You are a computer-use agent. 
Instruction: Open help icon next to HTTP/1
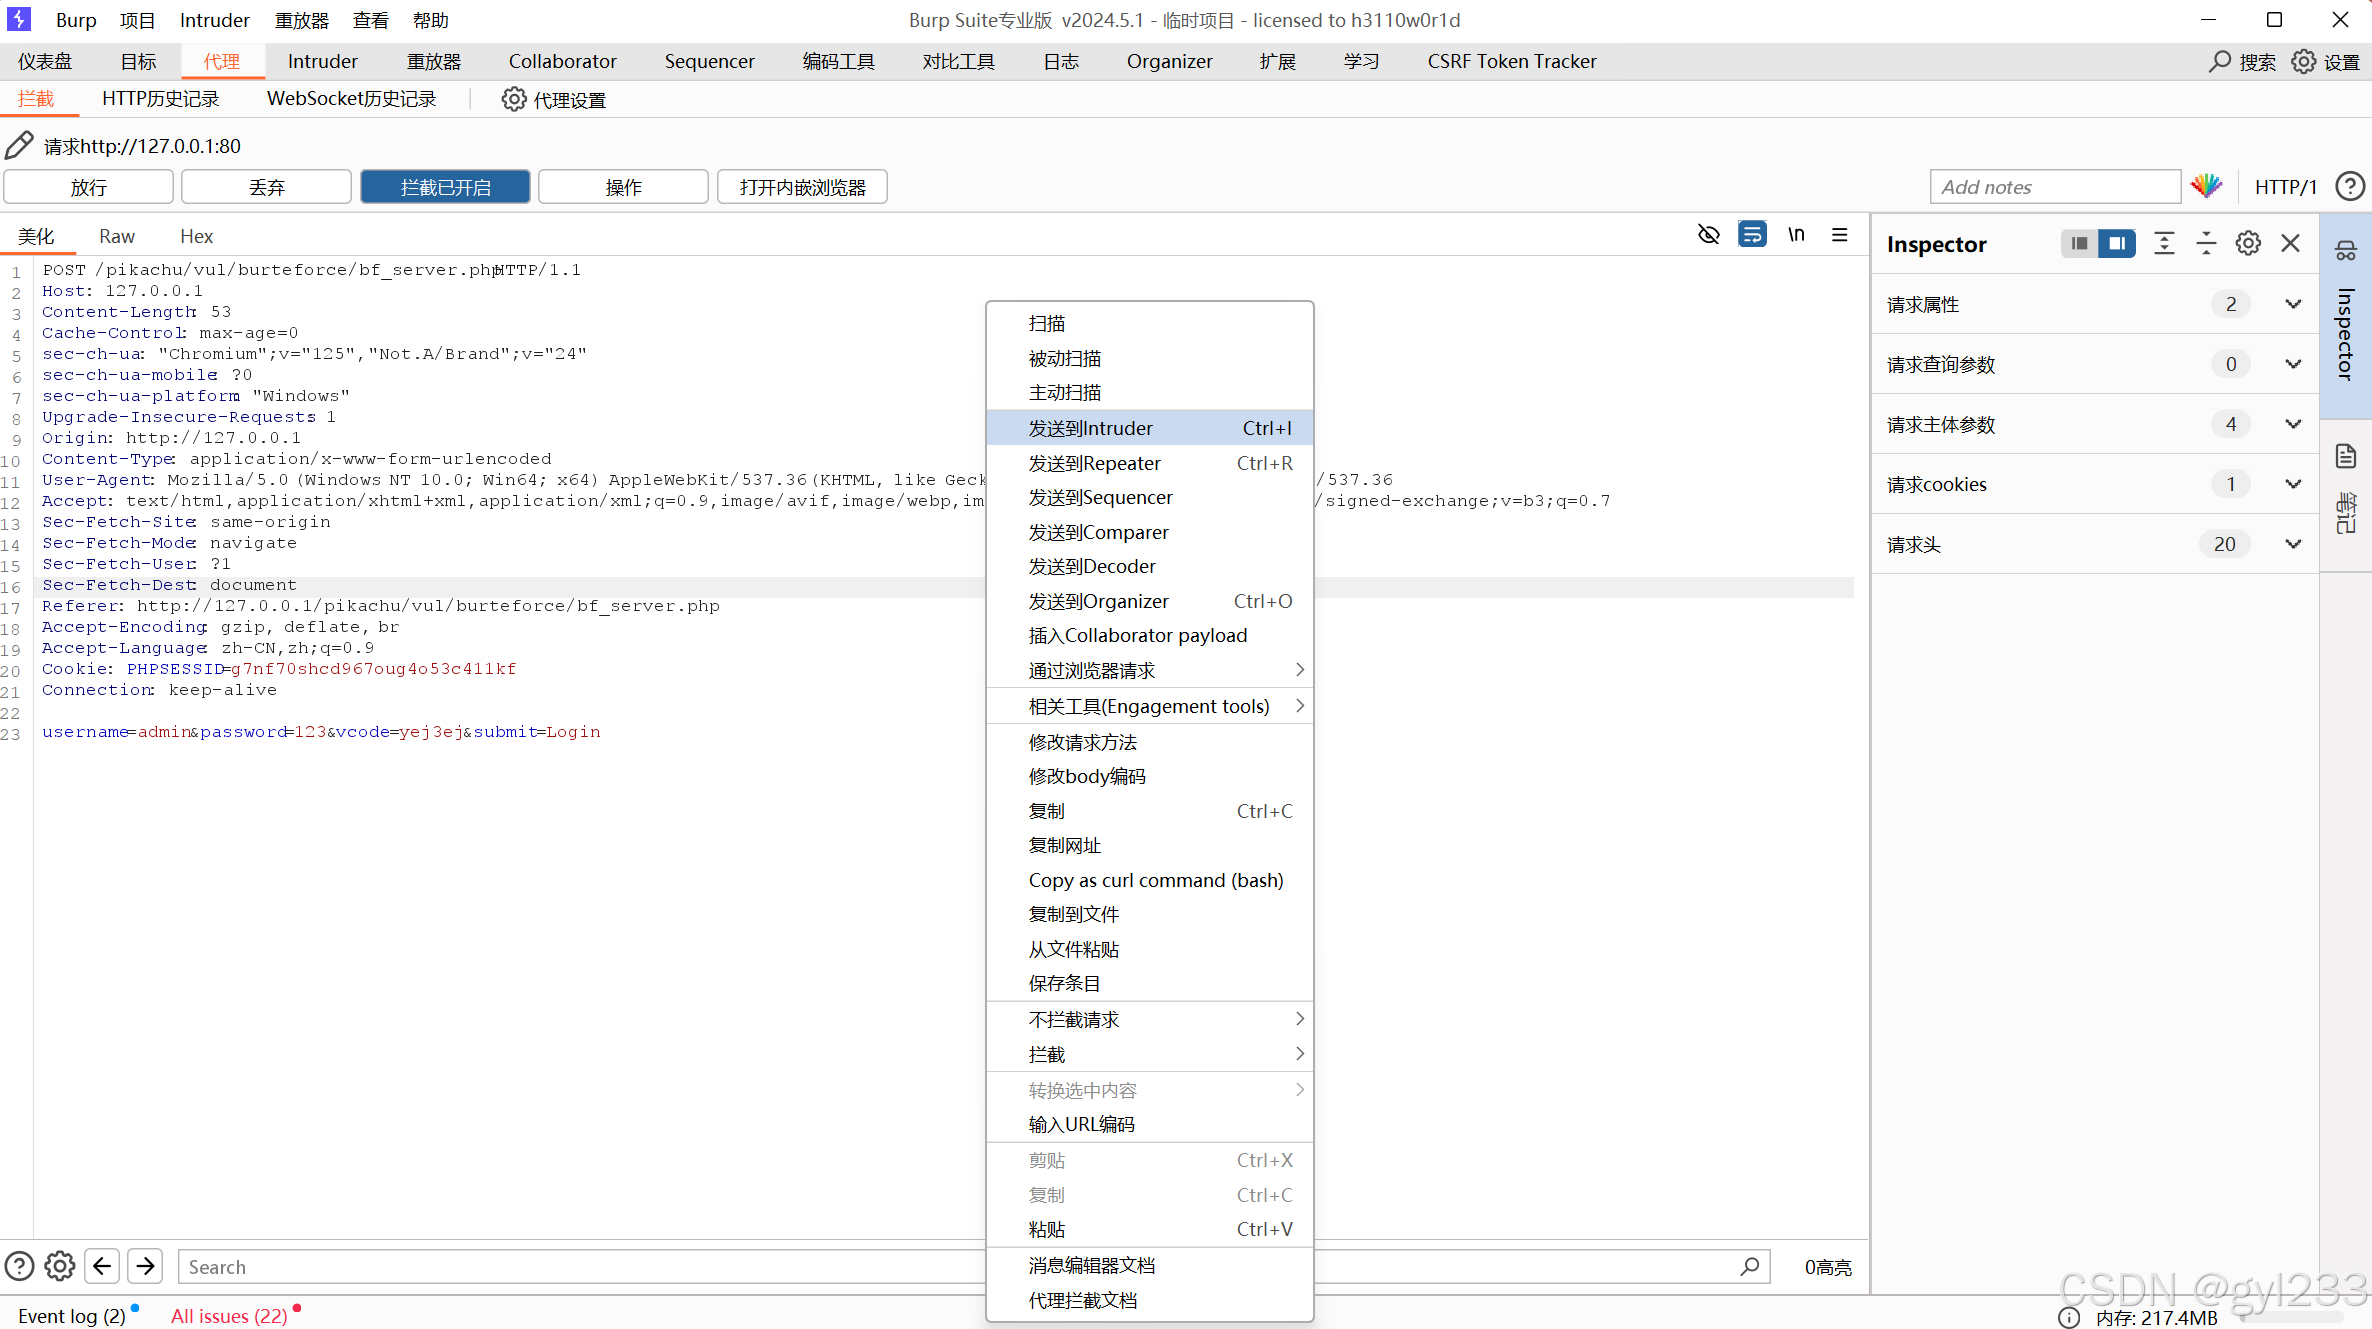2350,186
